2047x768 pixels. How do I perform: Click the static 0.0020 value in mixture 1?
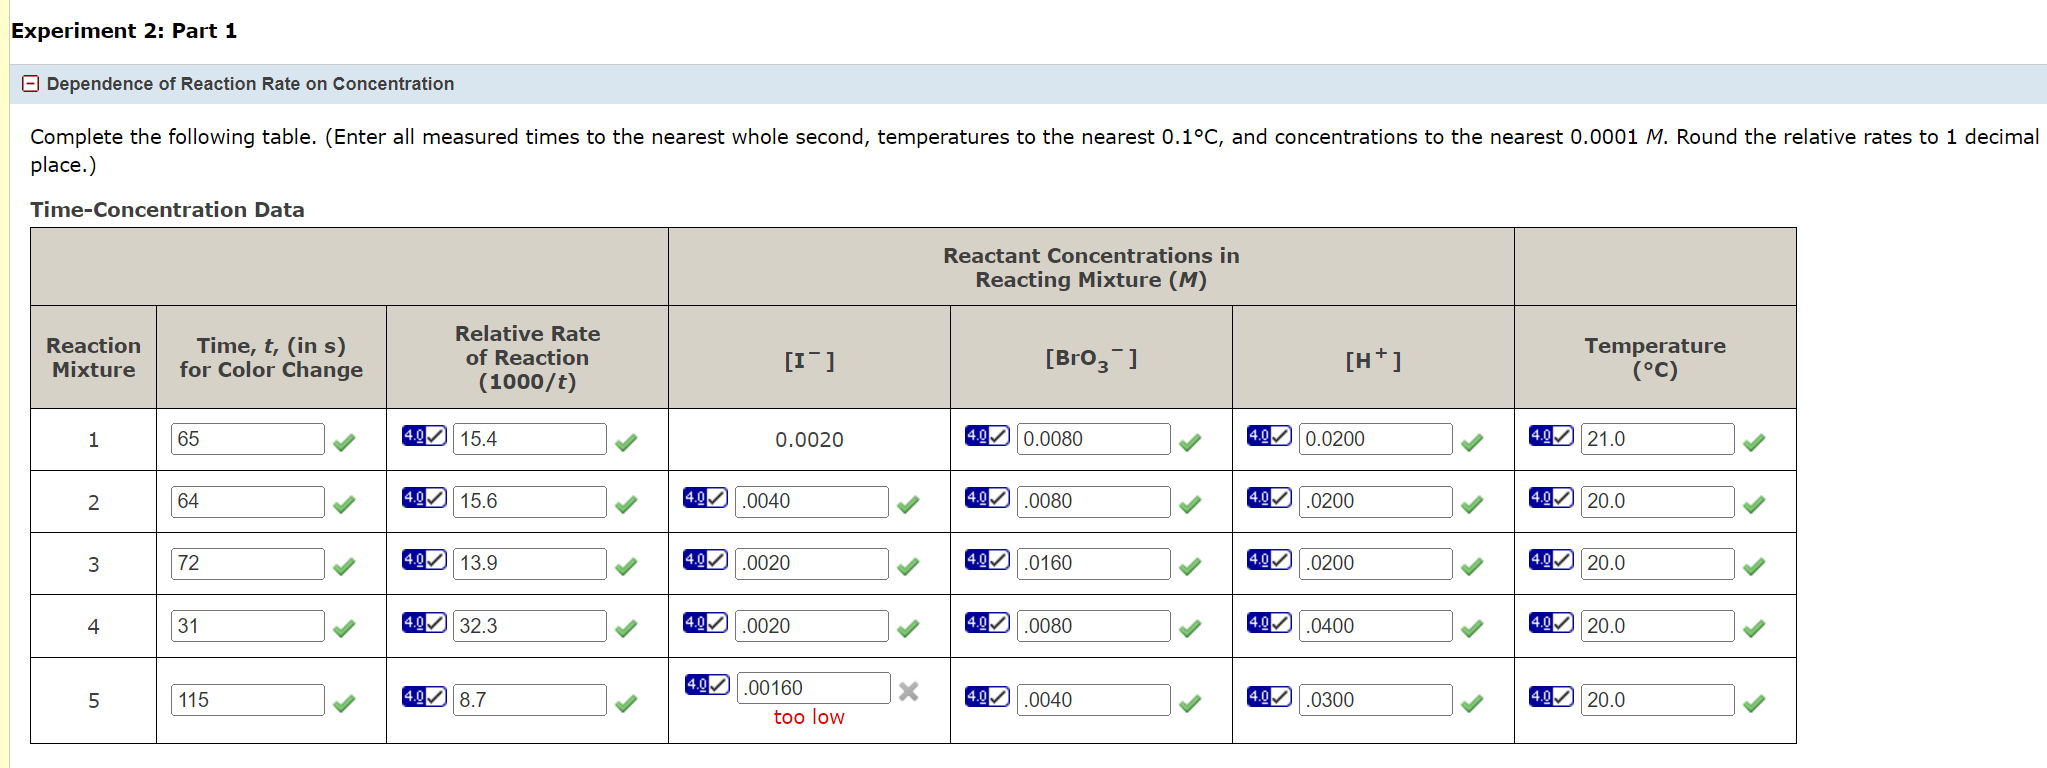[x=809, y=440]
